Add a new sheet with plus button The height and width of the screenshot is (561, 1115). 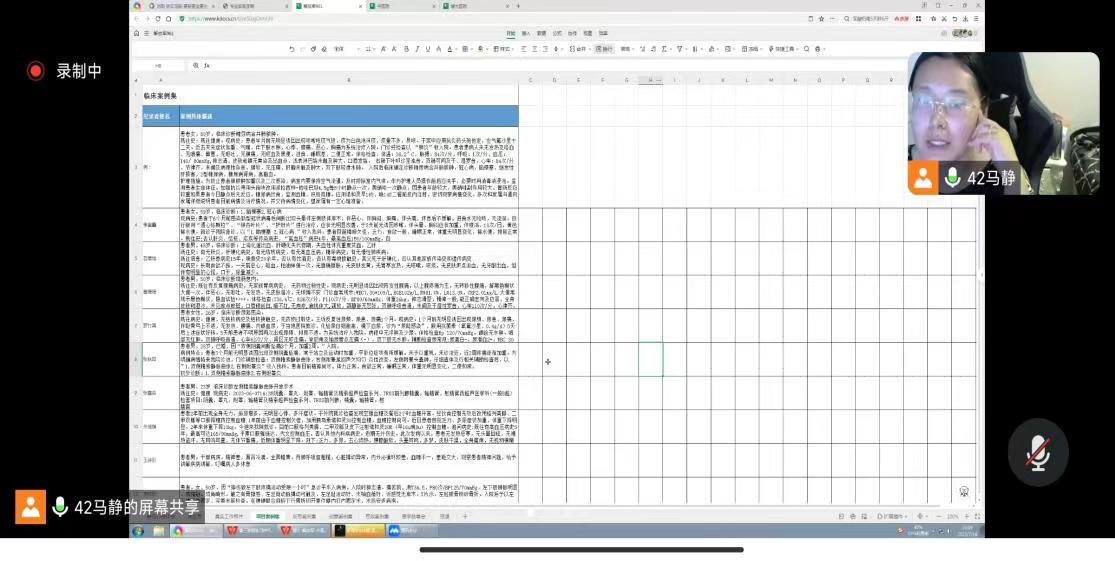tap(462, 516)
